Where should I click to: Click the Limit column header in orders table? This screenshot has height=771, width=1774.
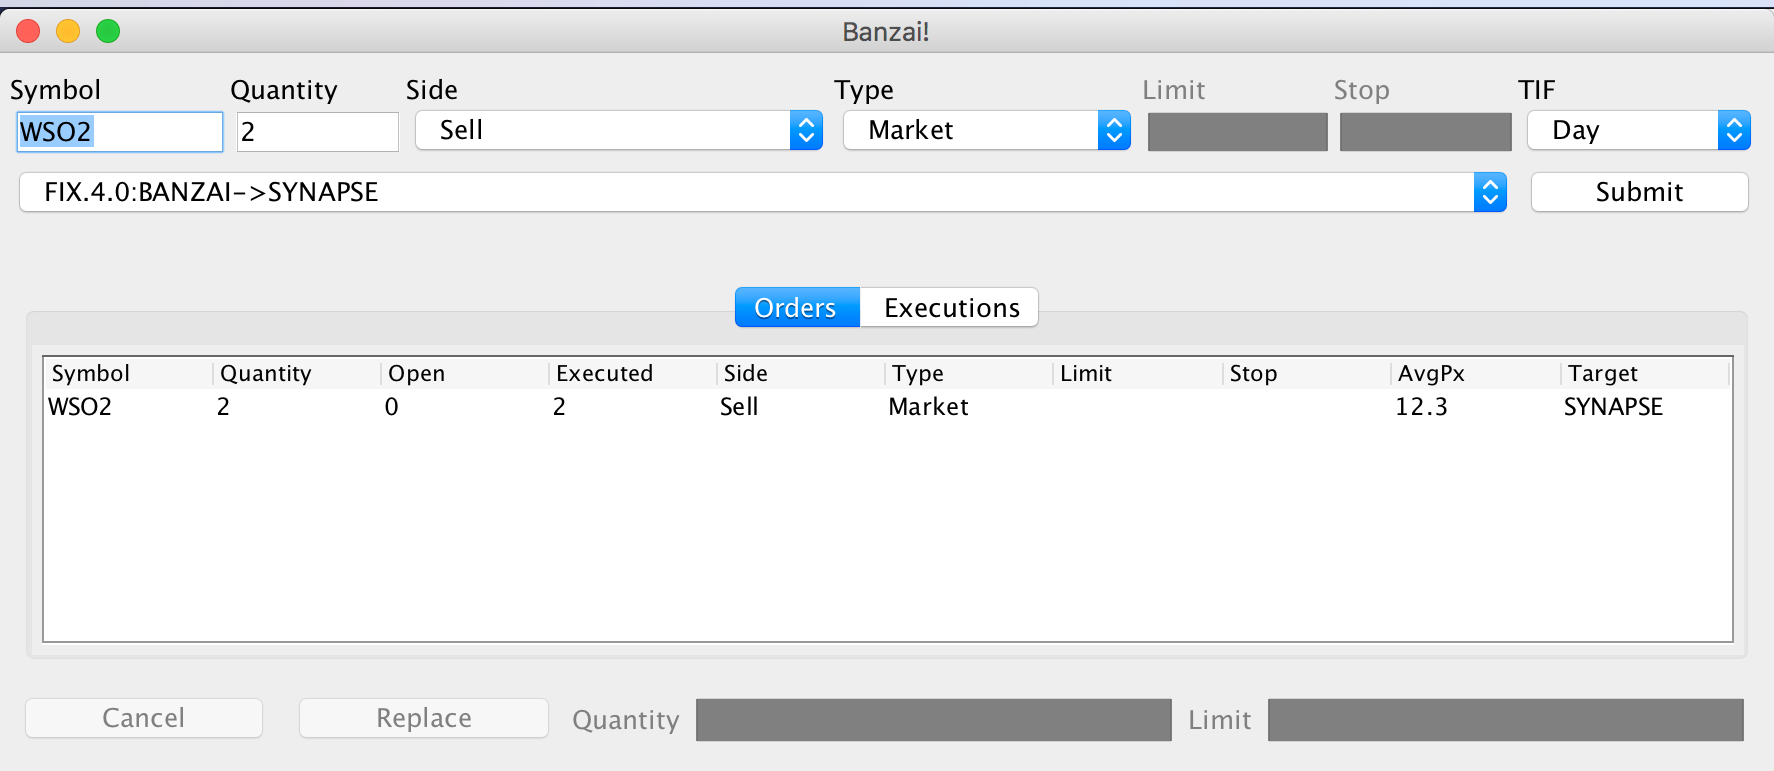click(1137, 373)
